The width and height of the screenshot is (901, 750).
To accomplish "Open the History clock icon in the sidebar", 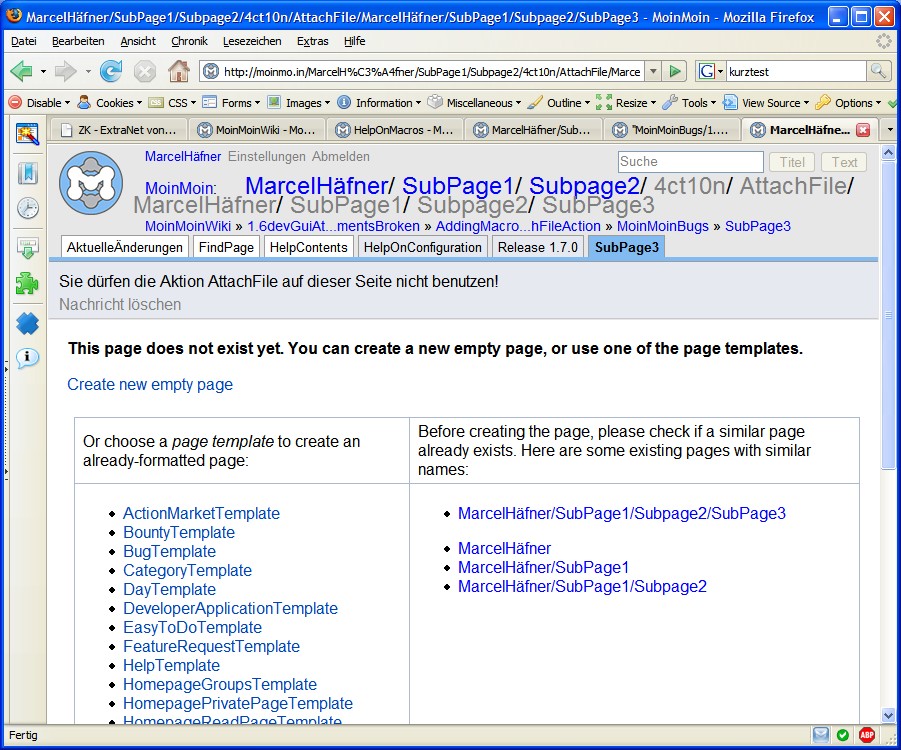I will point(28,208).
